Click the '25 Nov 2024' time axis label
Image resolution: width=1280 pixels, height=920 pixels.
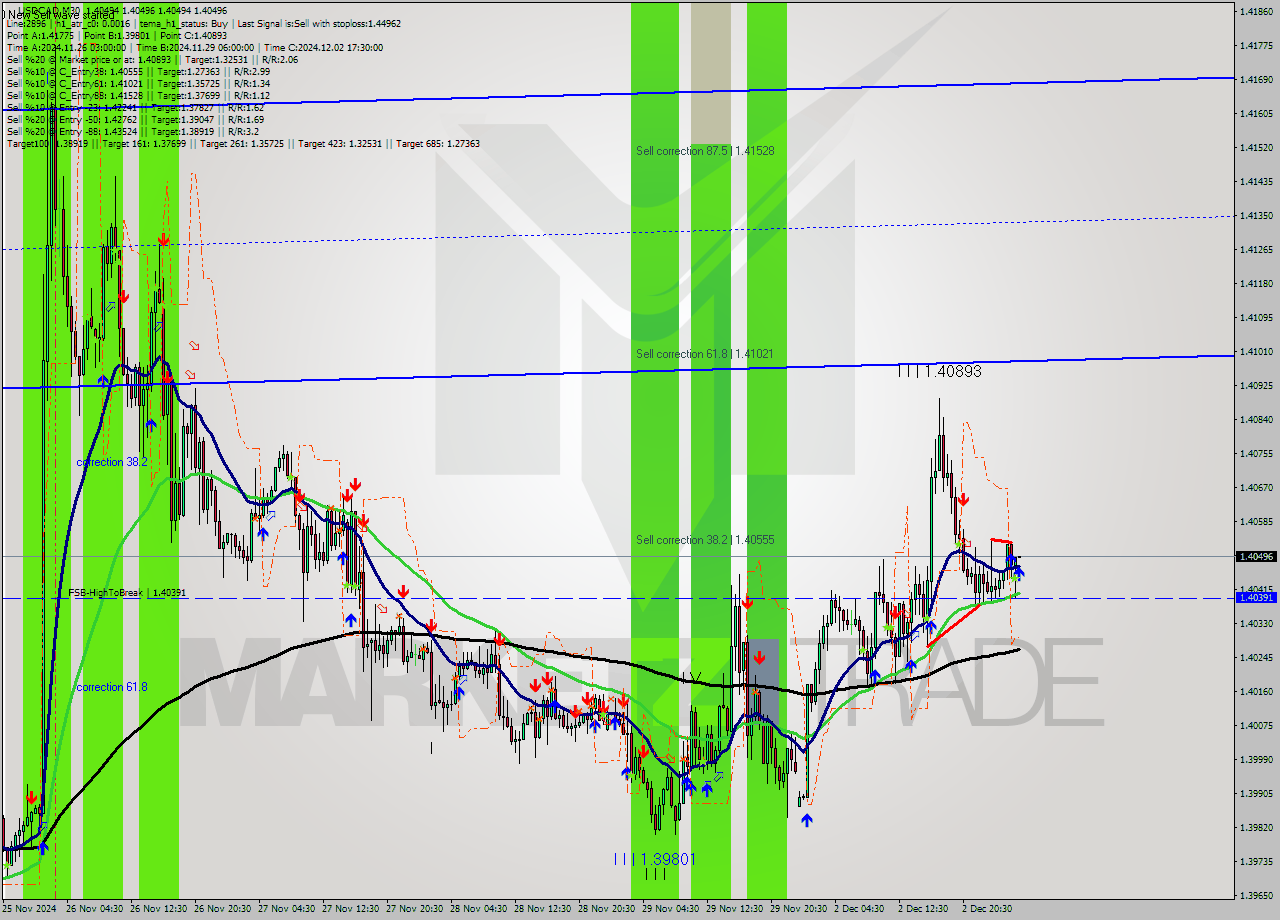[29, 909]
